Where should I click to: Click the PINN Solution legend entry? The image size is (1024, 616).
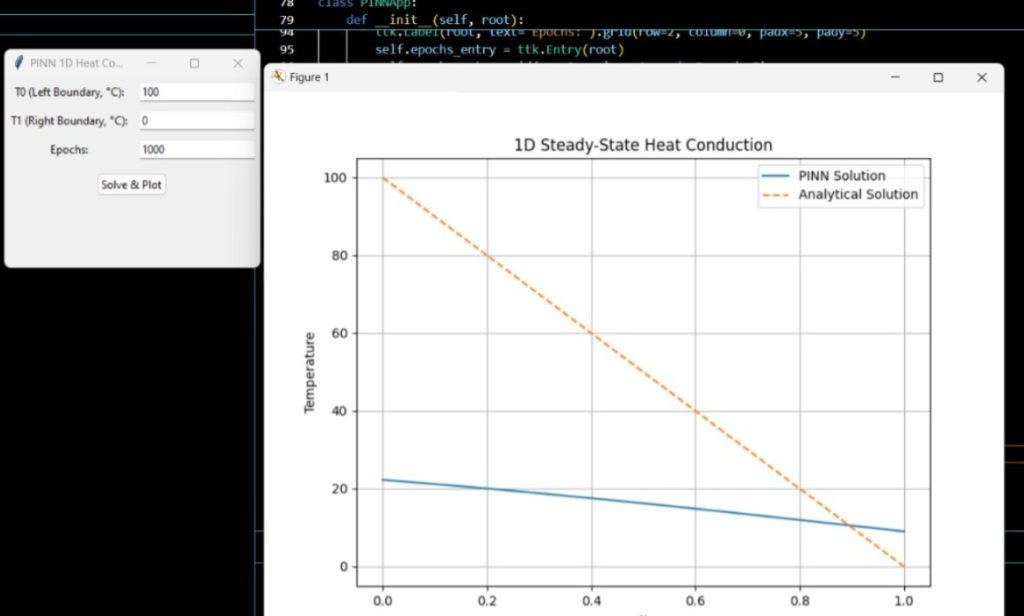[x=841, y=176]
